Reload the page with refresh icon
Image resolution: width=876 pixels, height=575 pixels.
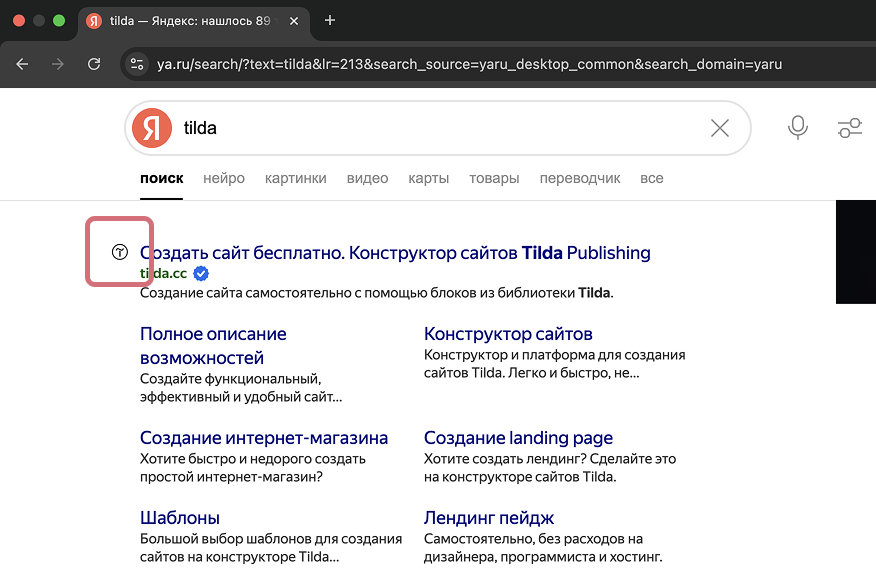pyautogui.click(x=94, y=64)
